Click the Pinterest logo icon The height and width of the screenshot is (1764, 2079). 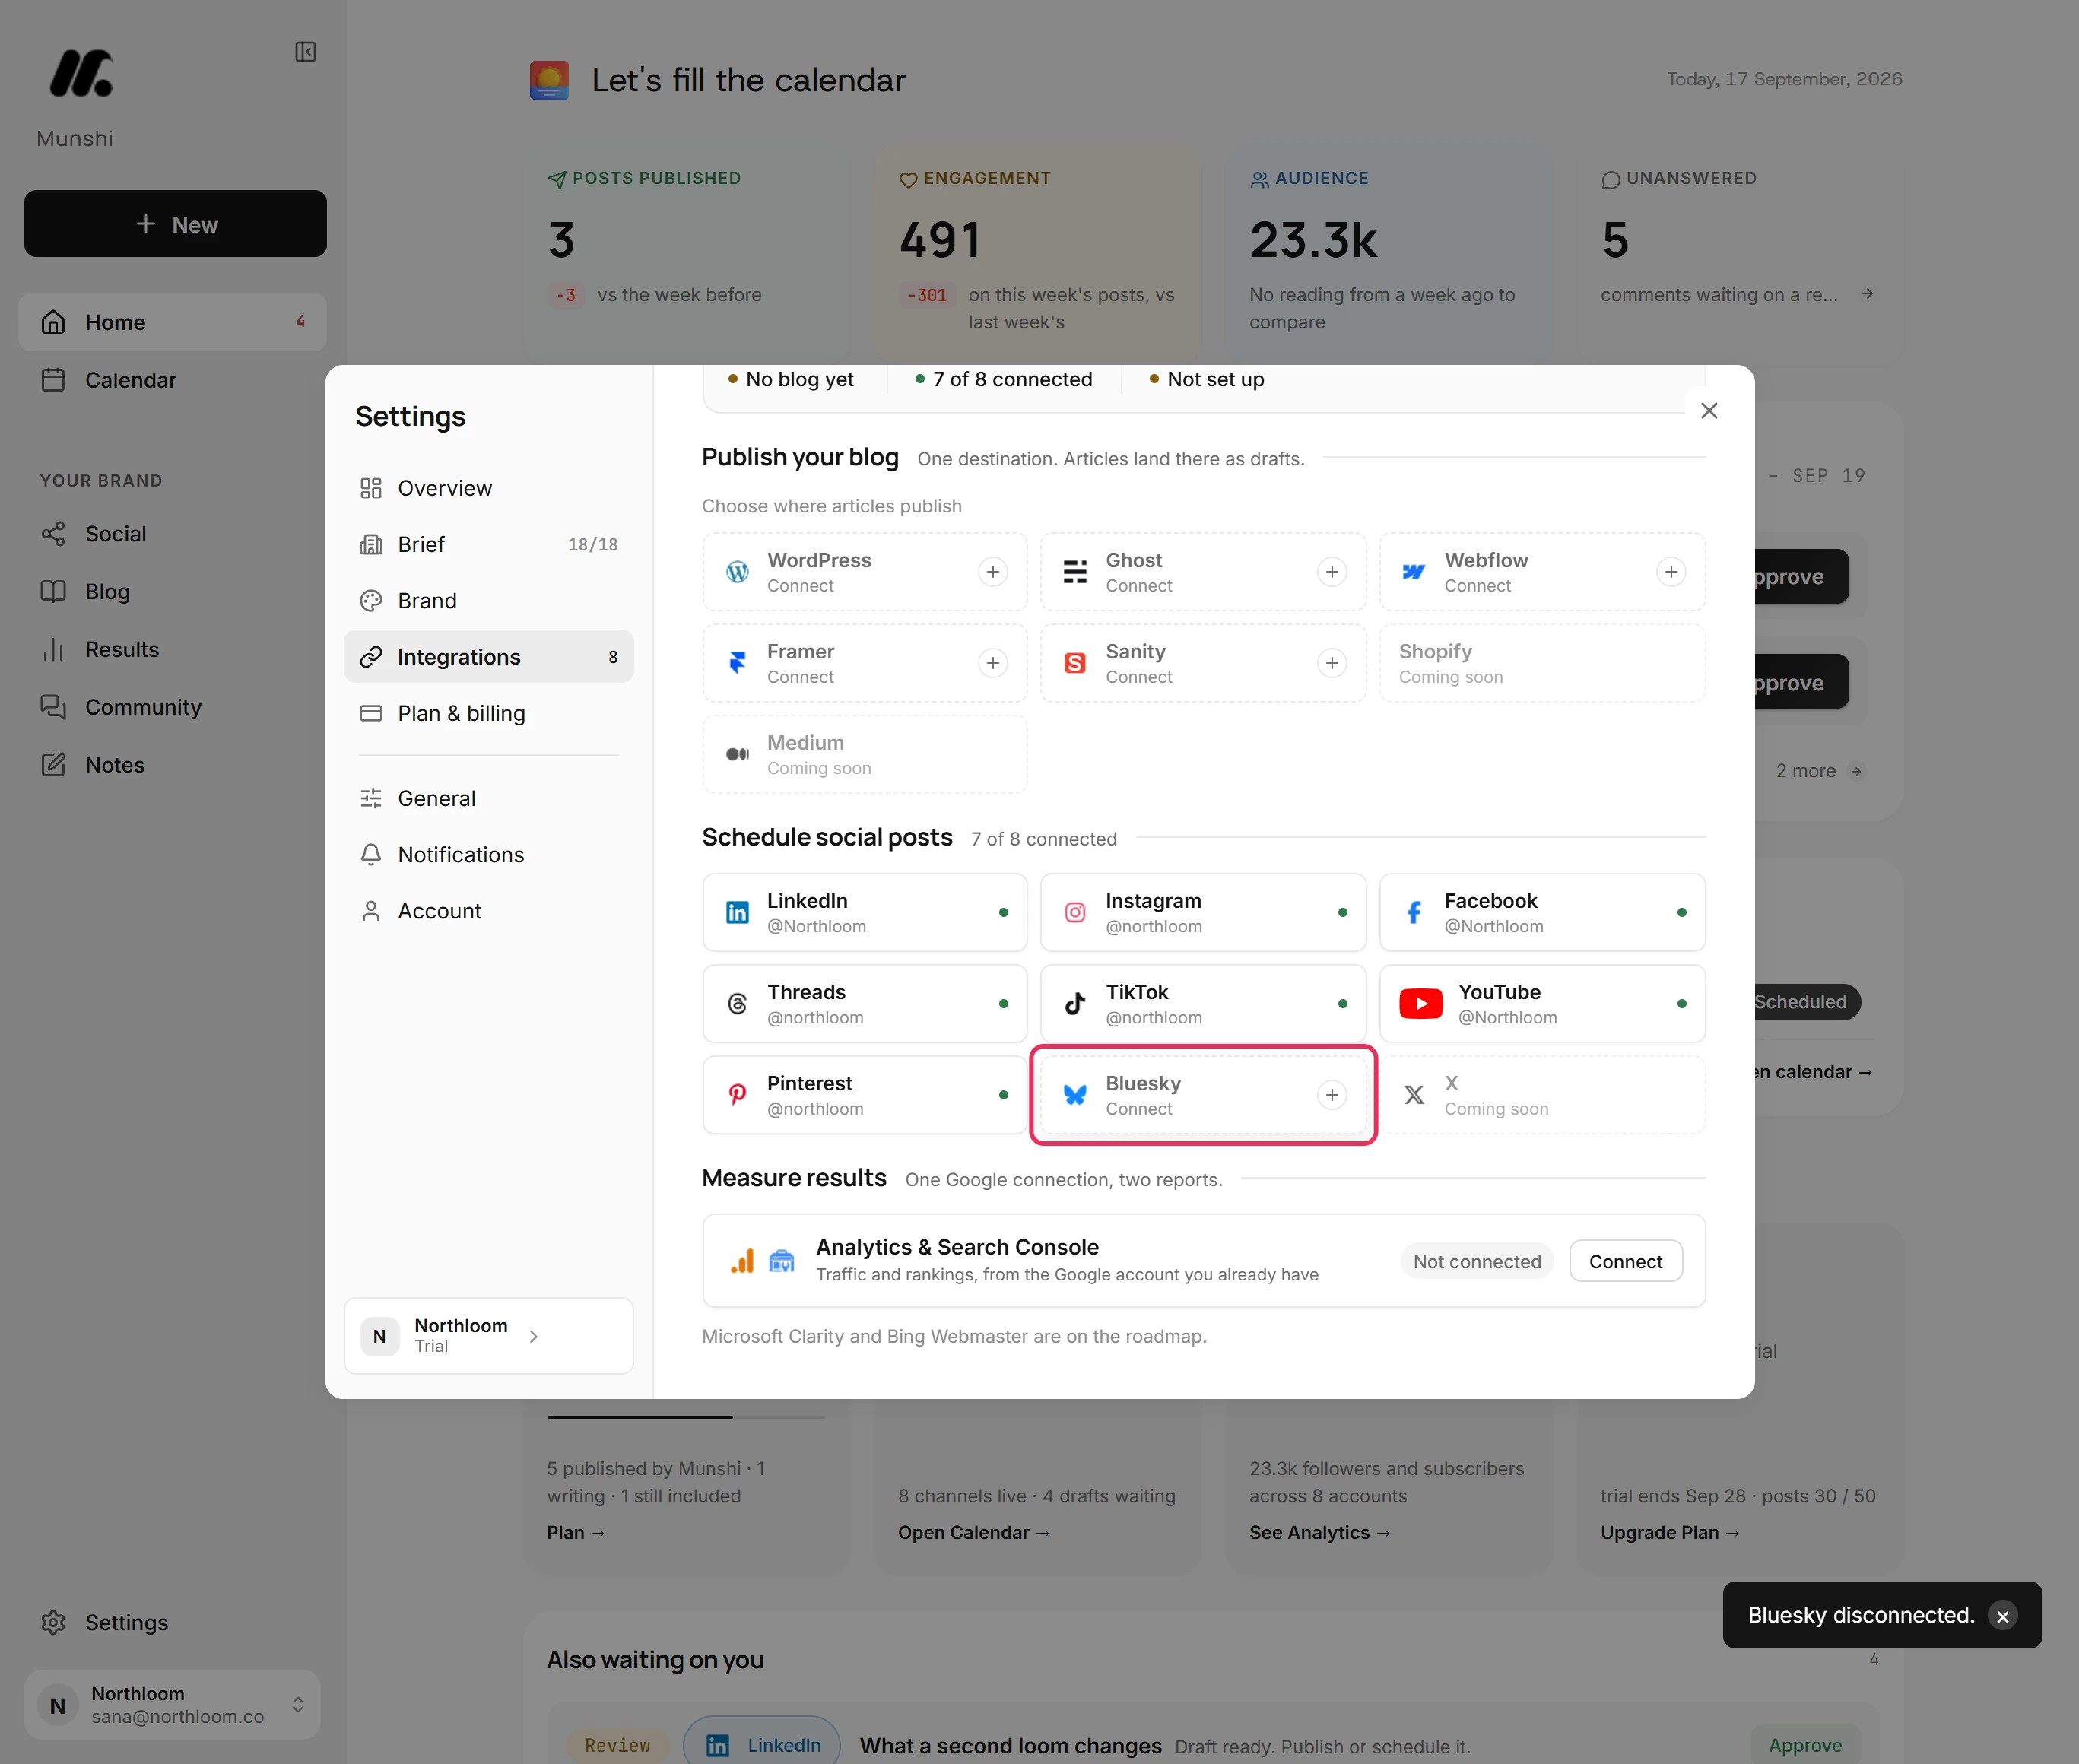737,1095
